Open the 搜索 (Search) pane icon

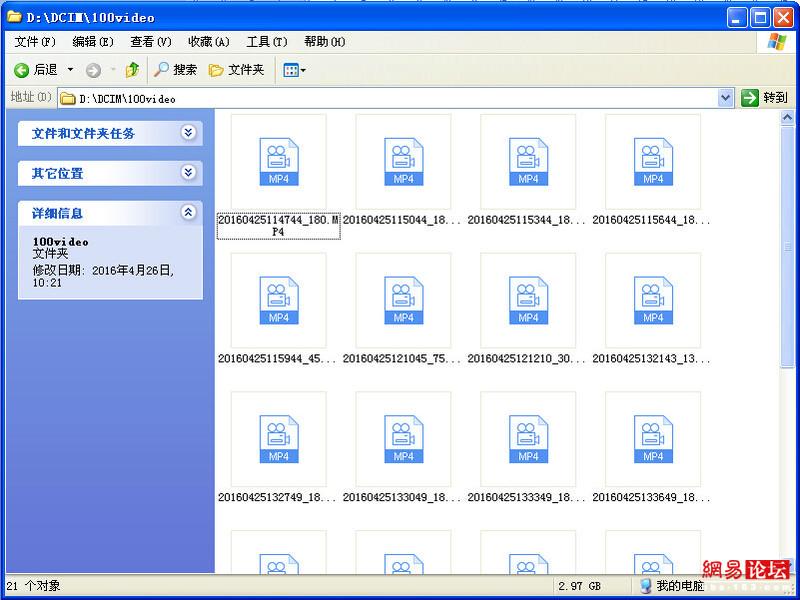tap(168, 70)
